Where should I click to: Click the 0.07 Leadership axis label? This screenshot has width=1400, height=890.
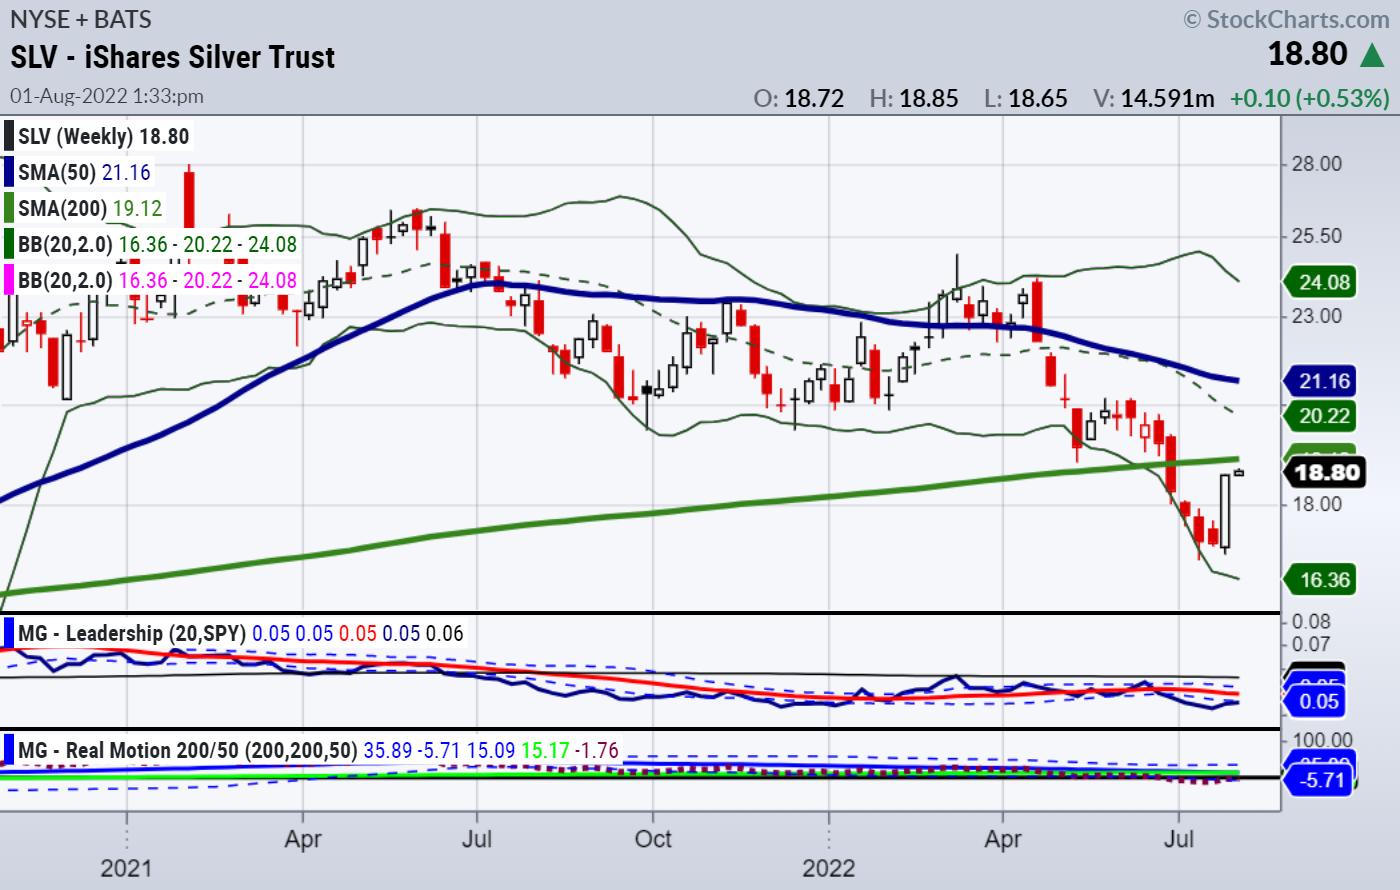coord(1311,645)
